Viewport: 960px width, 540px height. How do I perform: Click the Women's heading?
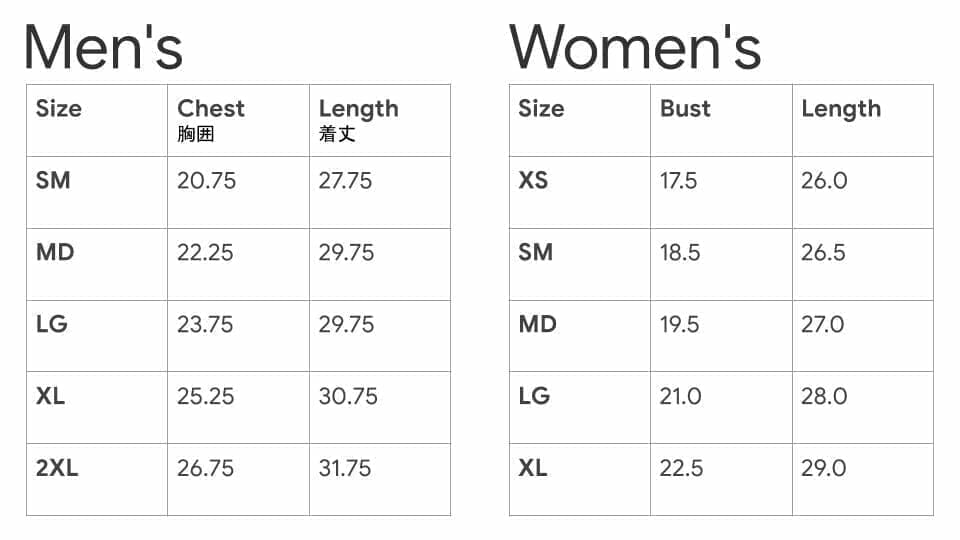[635, 47]
